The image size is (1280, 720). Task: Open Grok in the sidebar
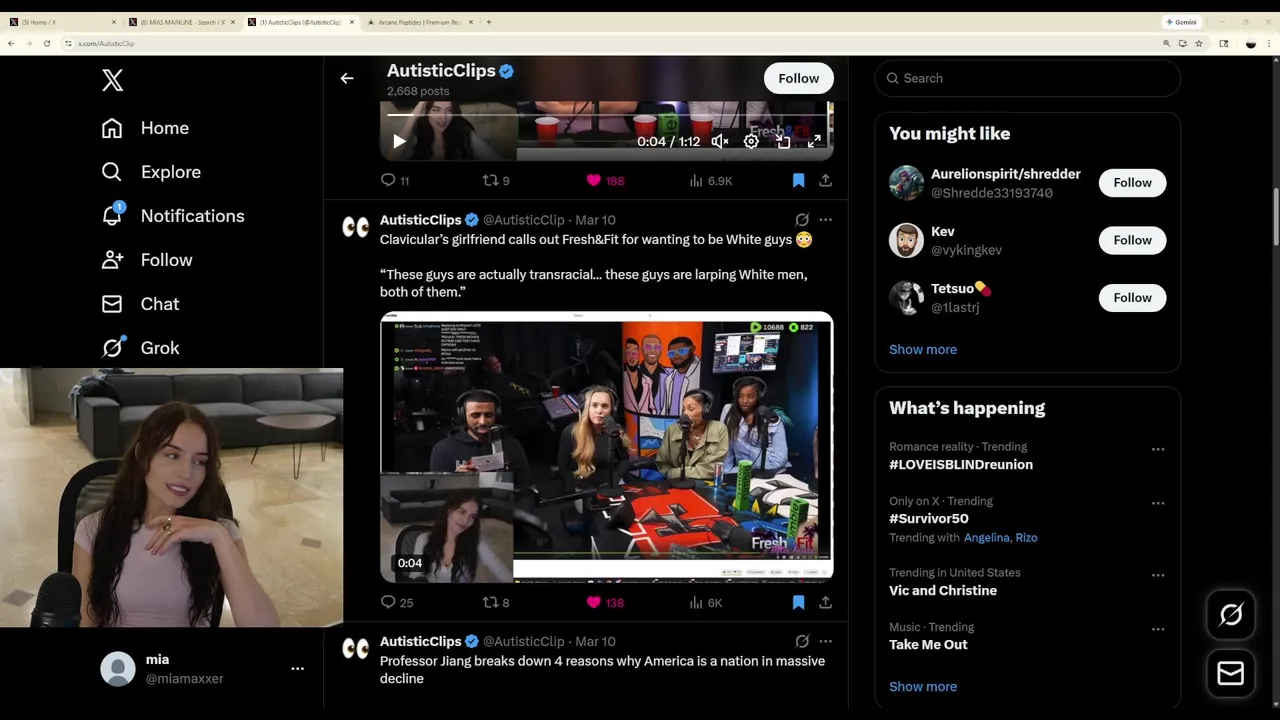[140, 348]
